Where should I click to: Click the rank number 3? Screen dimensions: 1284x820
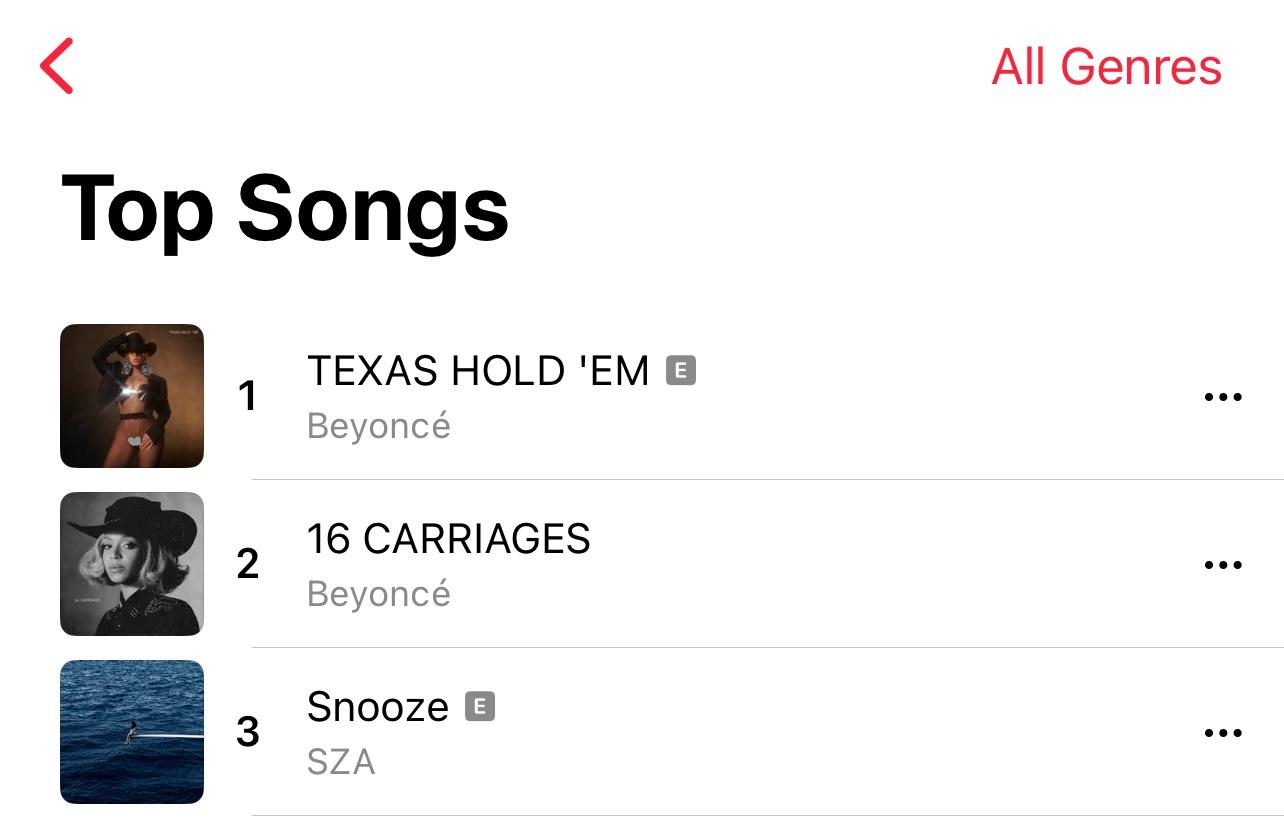click(247, 733)
